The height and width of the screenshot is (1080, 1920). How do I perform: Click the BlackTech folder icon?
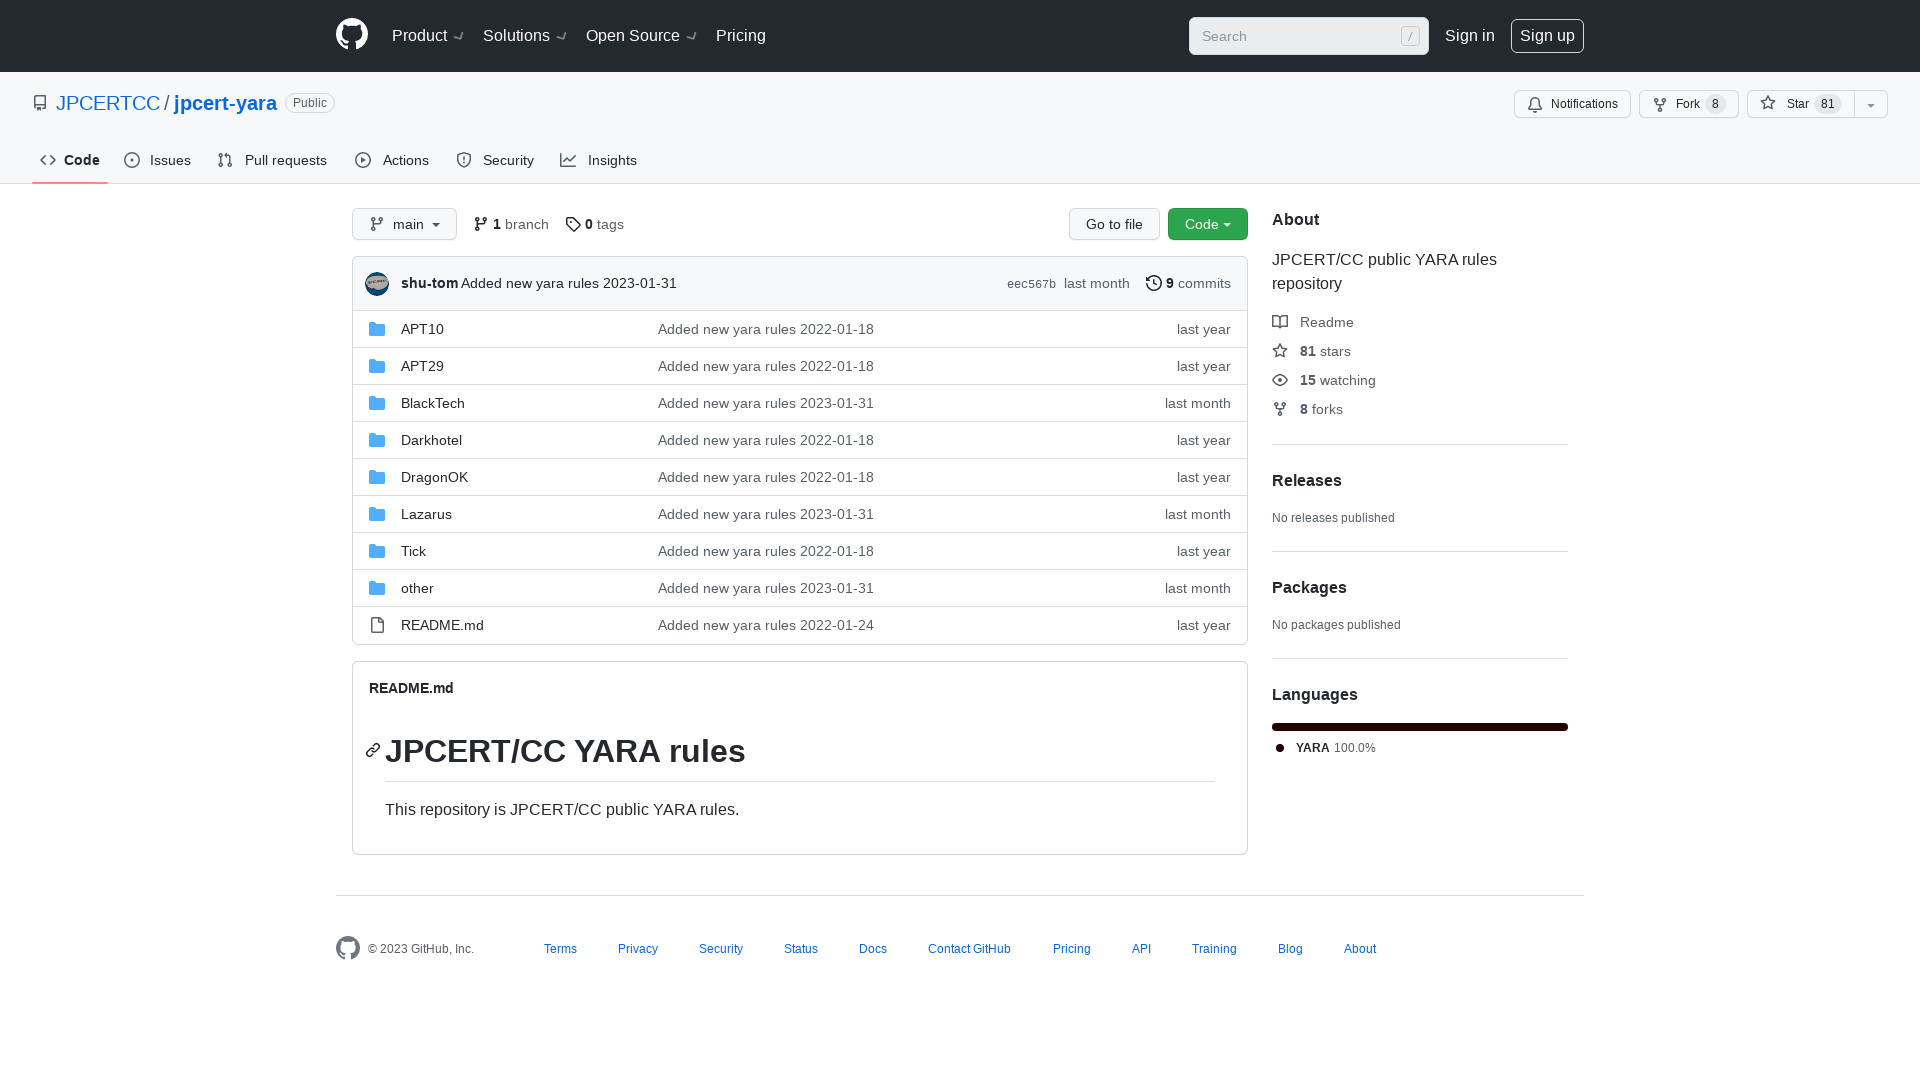(x=377, y=403)
